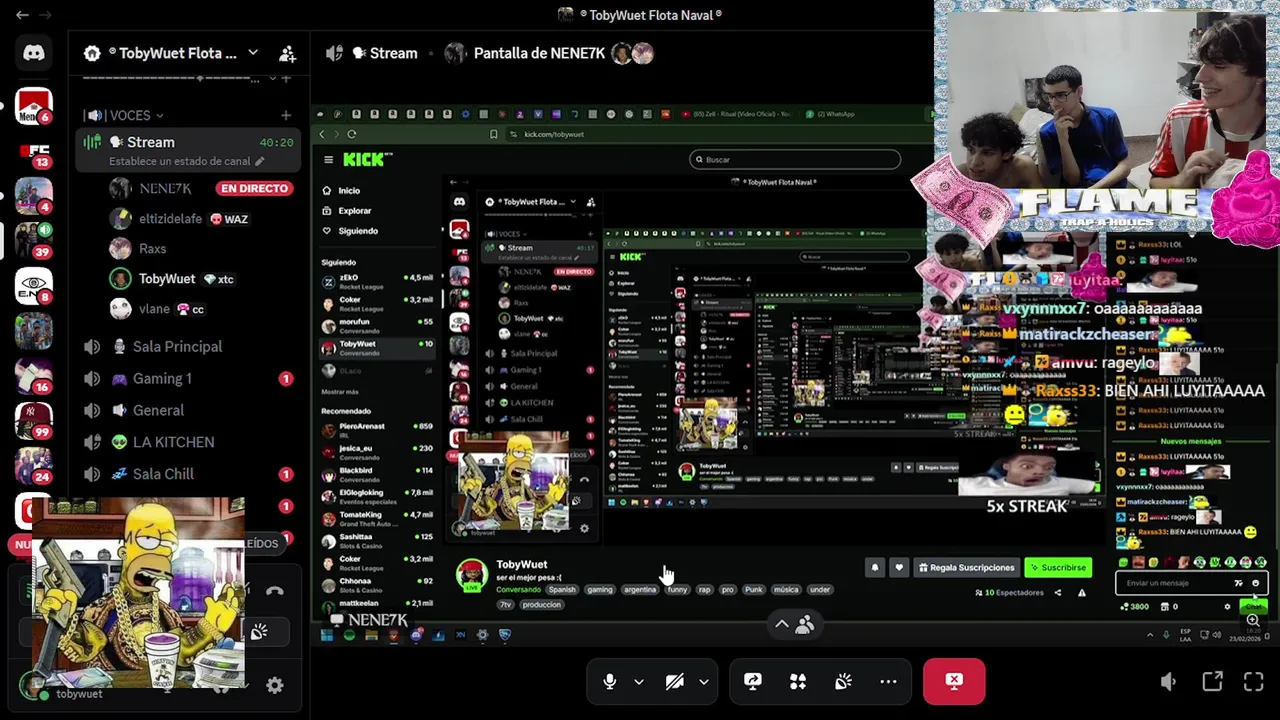Viewport: 1280px width, 720px height.
Task: Click the stream viewers avatars in header
Action: [632, 53]
